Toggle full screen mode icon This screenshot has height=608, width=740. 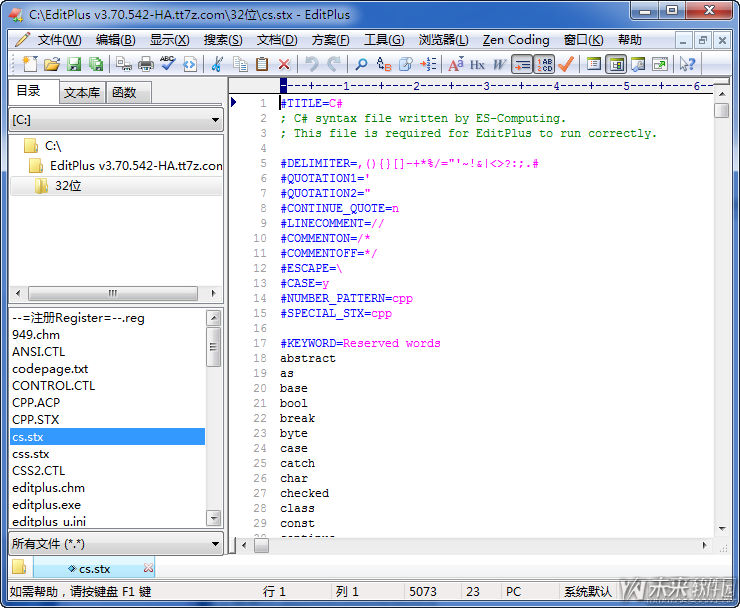660,64
